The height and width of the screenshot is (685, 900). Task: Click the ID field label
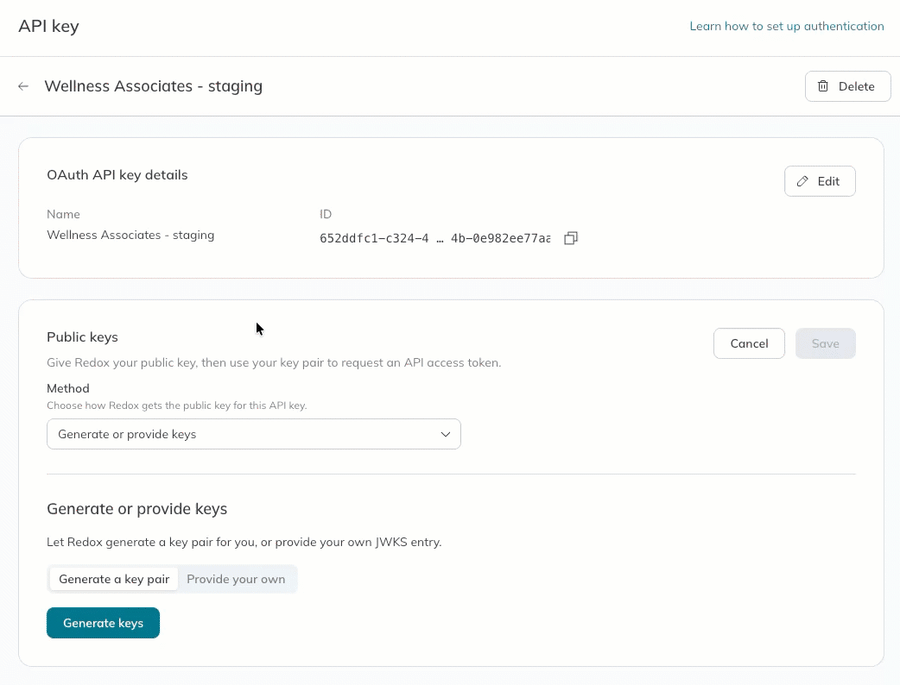click(325, 214)
